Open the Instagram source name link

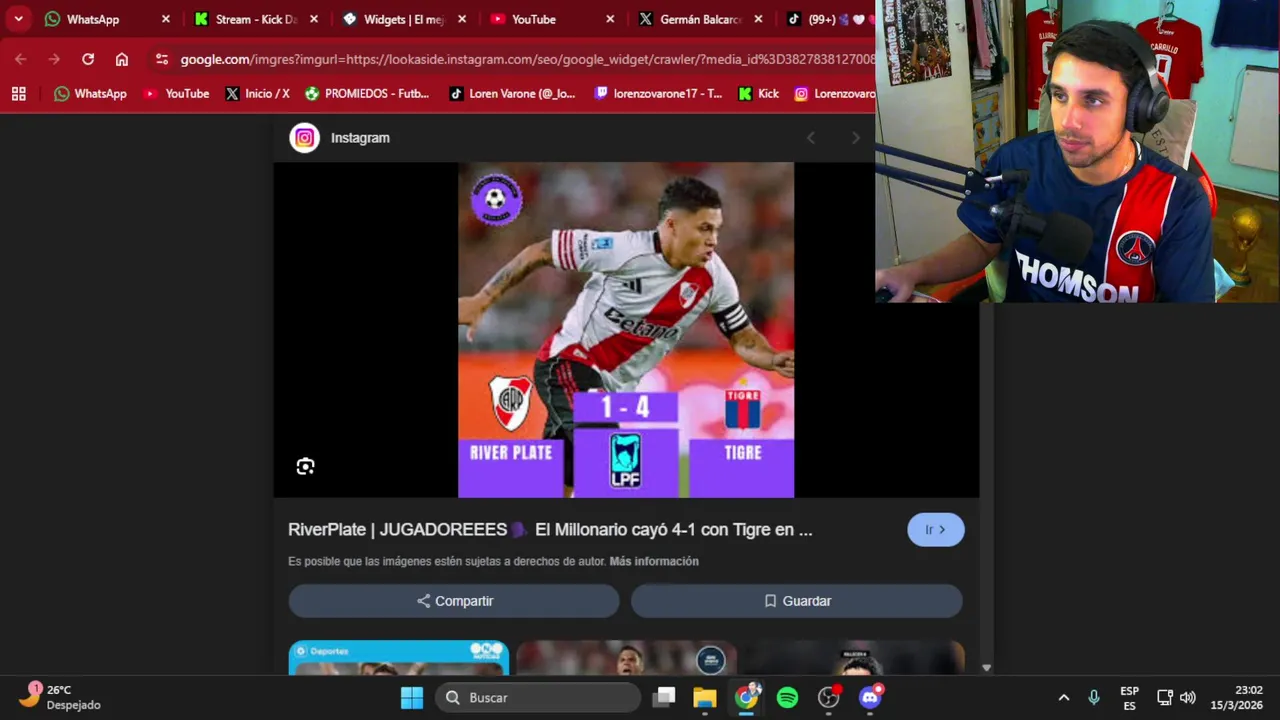coord(360,138)
